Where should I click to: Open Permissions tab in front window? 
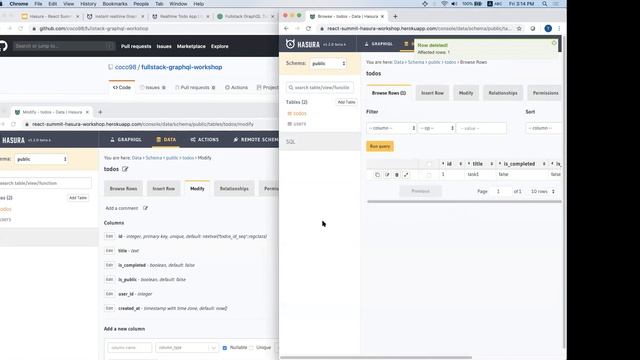(545, 93)
